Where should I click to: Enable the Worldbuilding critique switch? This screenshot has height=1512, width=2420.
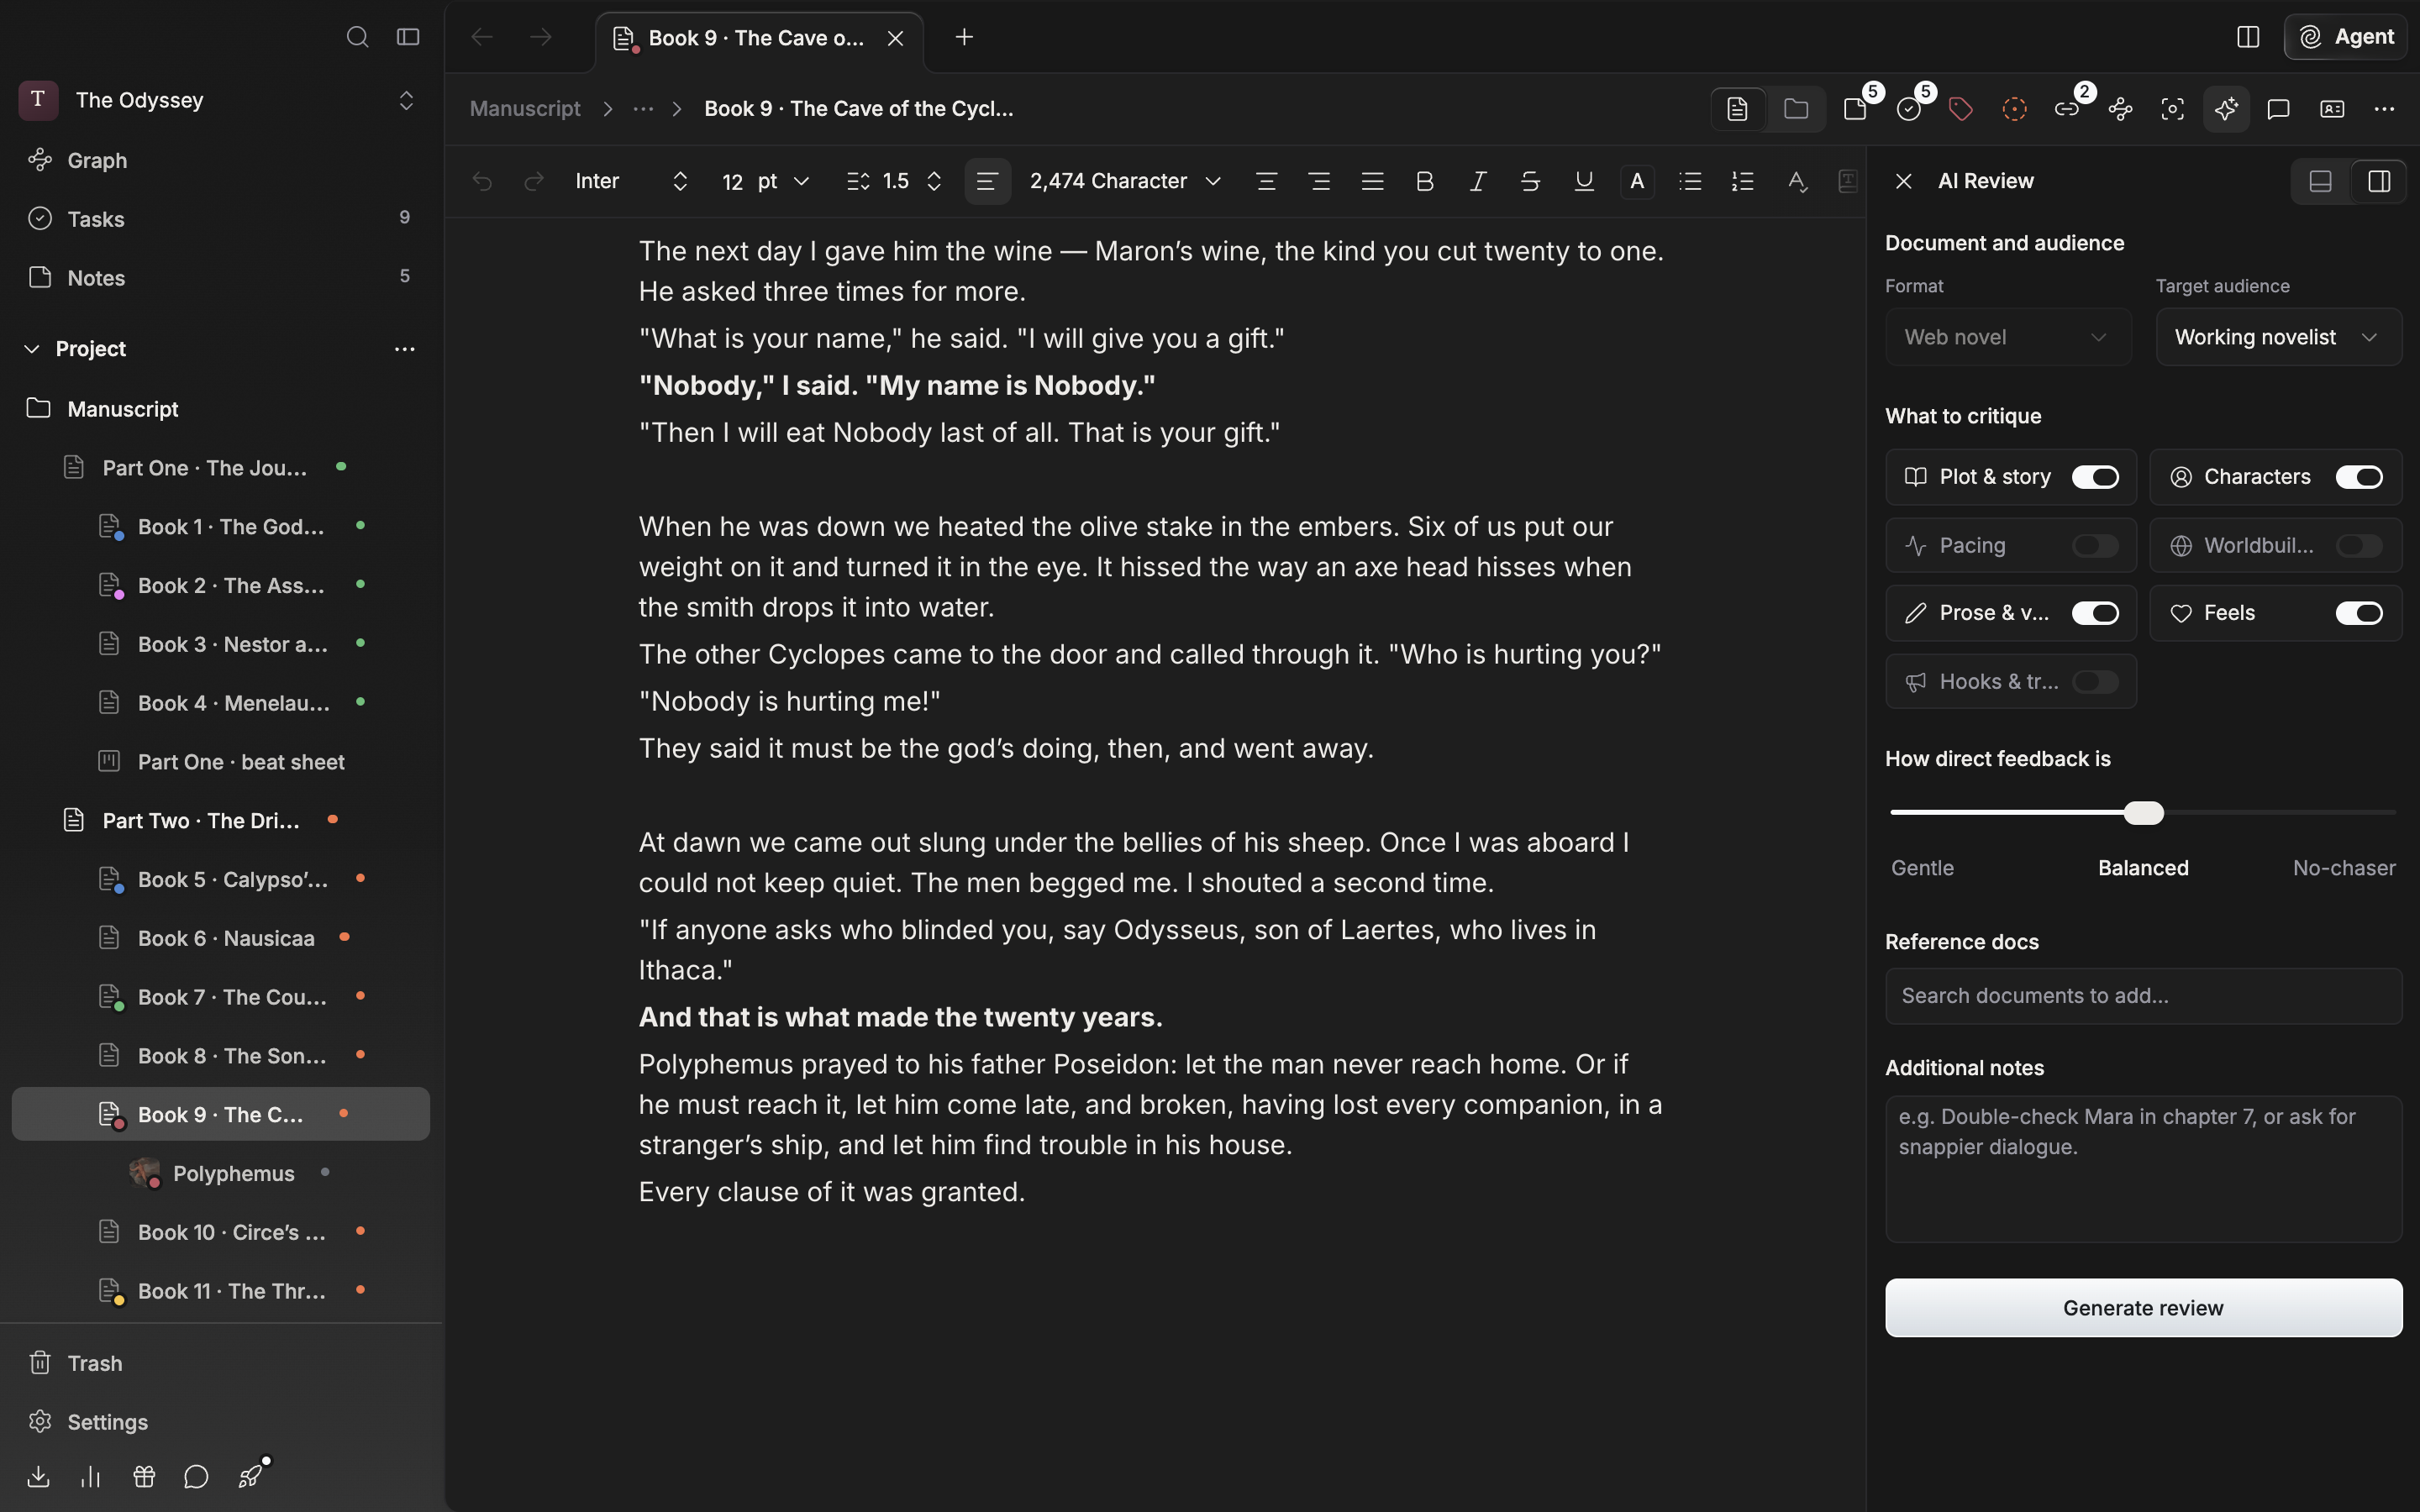pos(2359,545)
